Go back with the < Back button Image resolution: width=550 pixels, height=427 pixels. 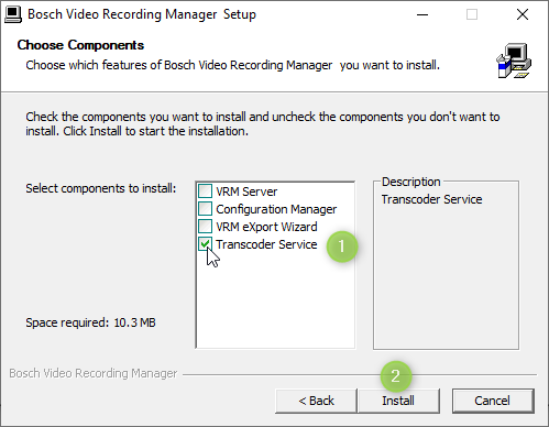[x=316, y=401]
